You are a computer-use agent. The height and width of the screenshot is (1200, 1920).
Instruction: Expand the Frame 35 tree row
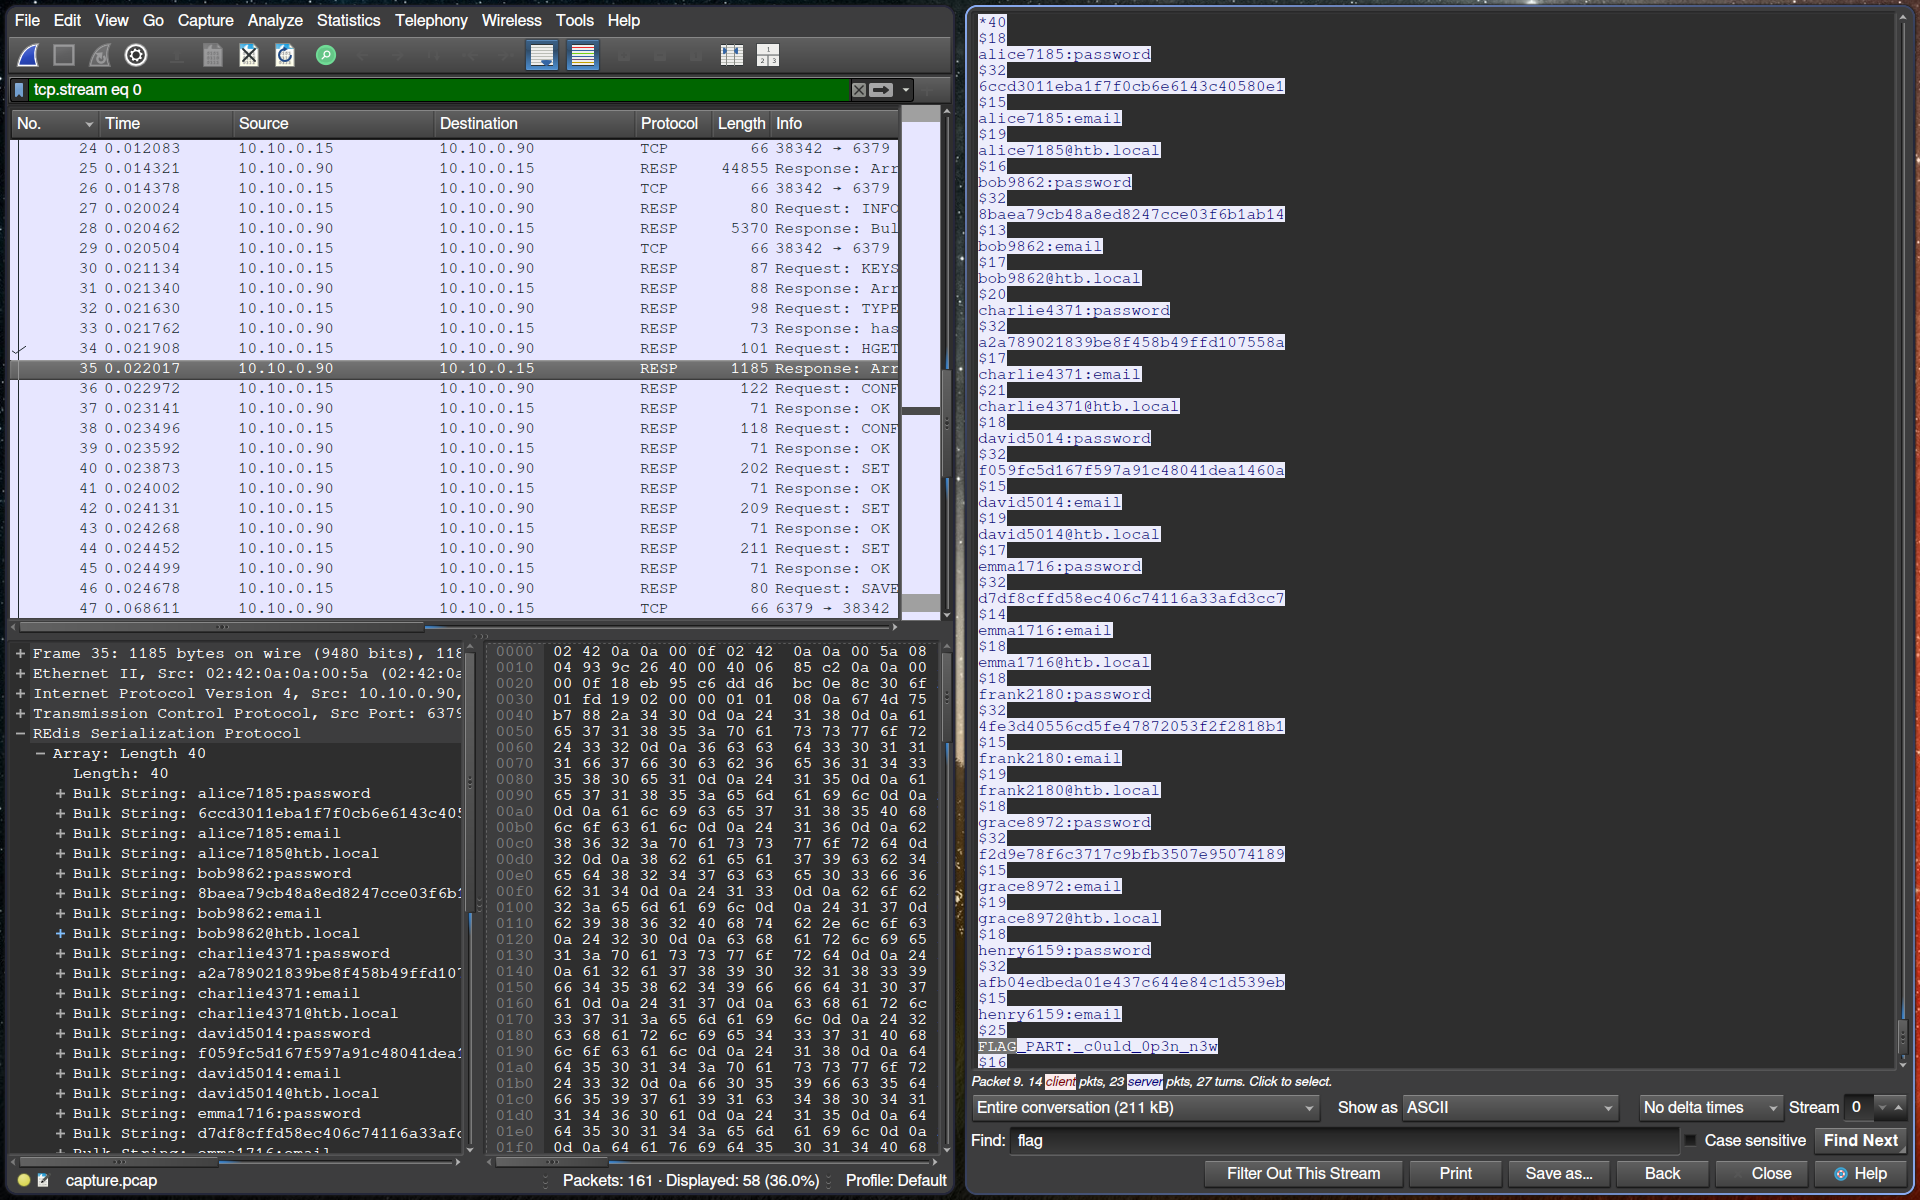(x=20, y=654)
